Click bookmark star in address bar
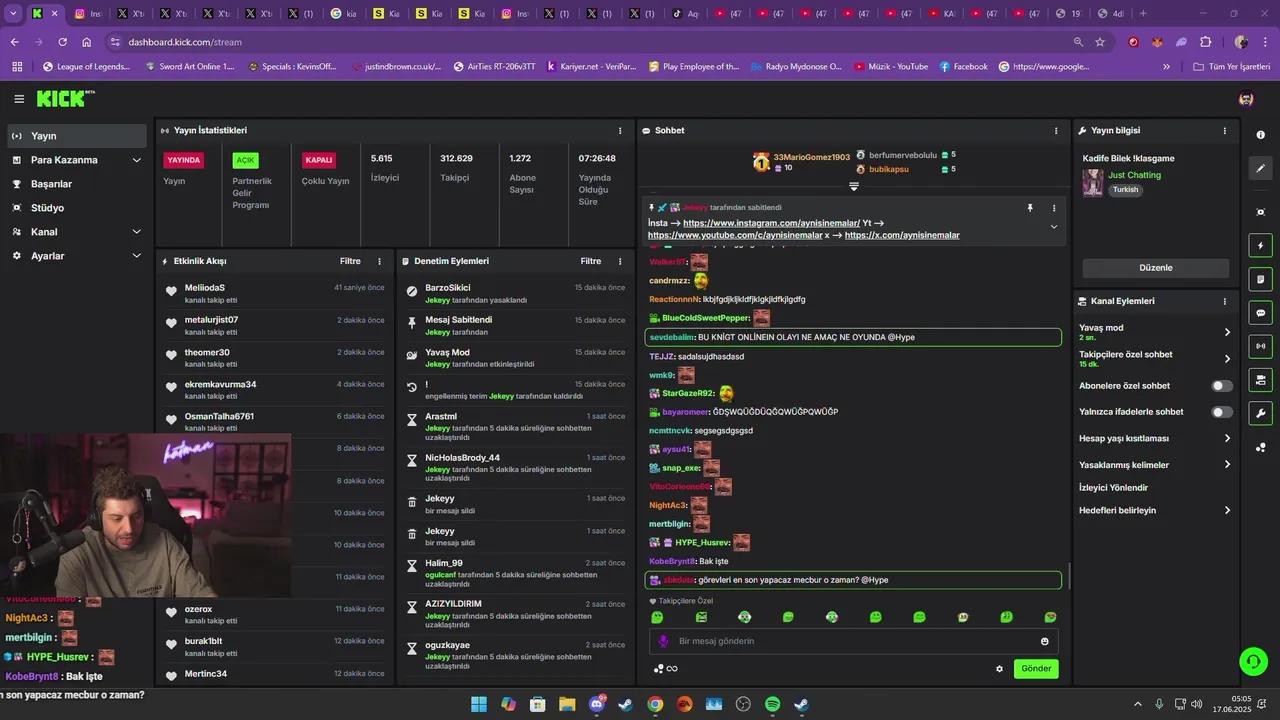1280x720 pixels. click(1100, 42)
